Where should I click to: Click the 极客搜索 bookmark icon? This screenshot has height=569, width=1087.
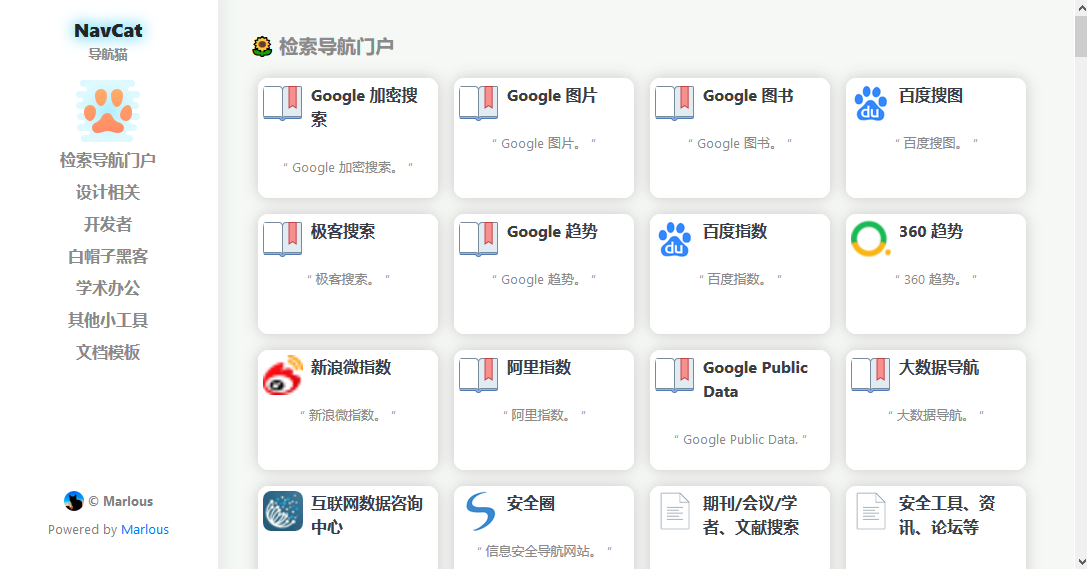pyautogui.click(x=283, y=238)
